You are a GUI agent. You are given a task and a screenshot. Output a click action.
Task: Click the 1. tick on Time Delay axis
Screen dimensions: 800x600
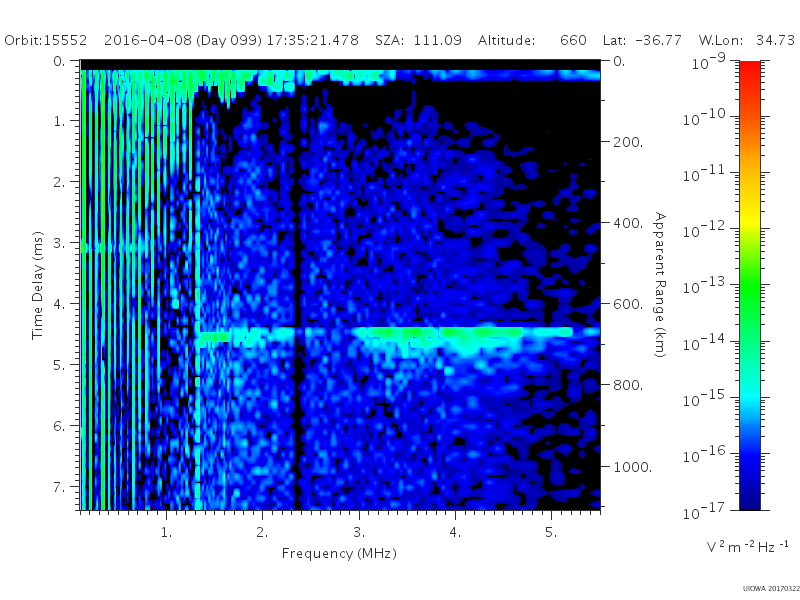coord(60,121)
